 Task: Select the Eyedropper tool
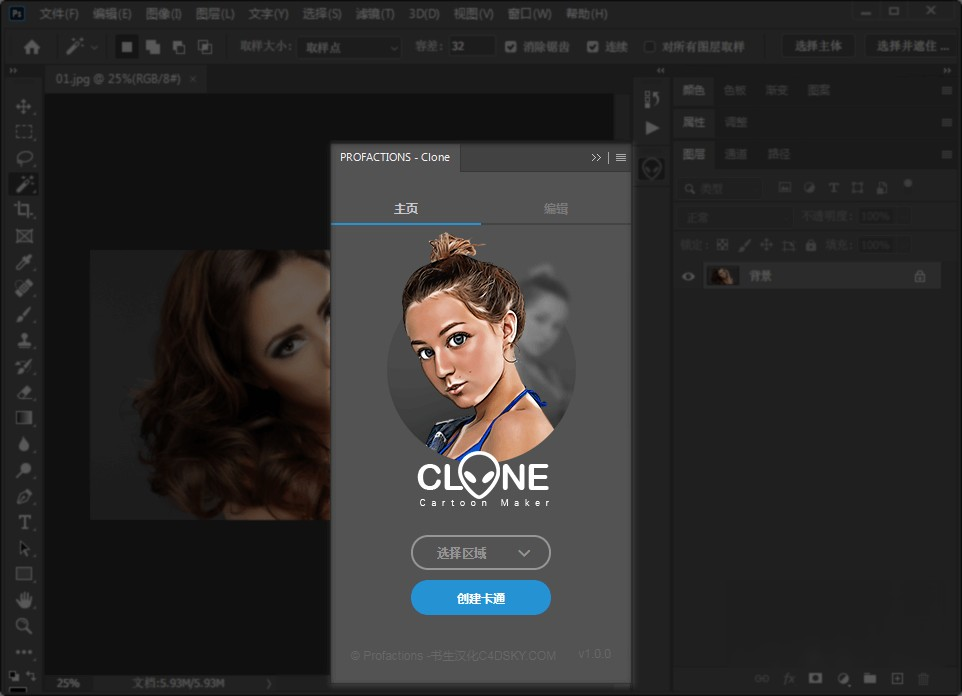pyautogui.click(x=24, y=262)
